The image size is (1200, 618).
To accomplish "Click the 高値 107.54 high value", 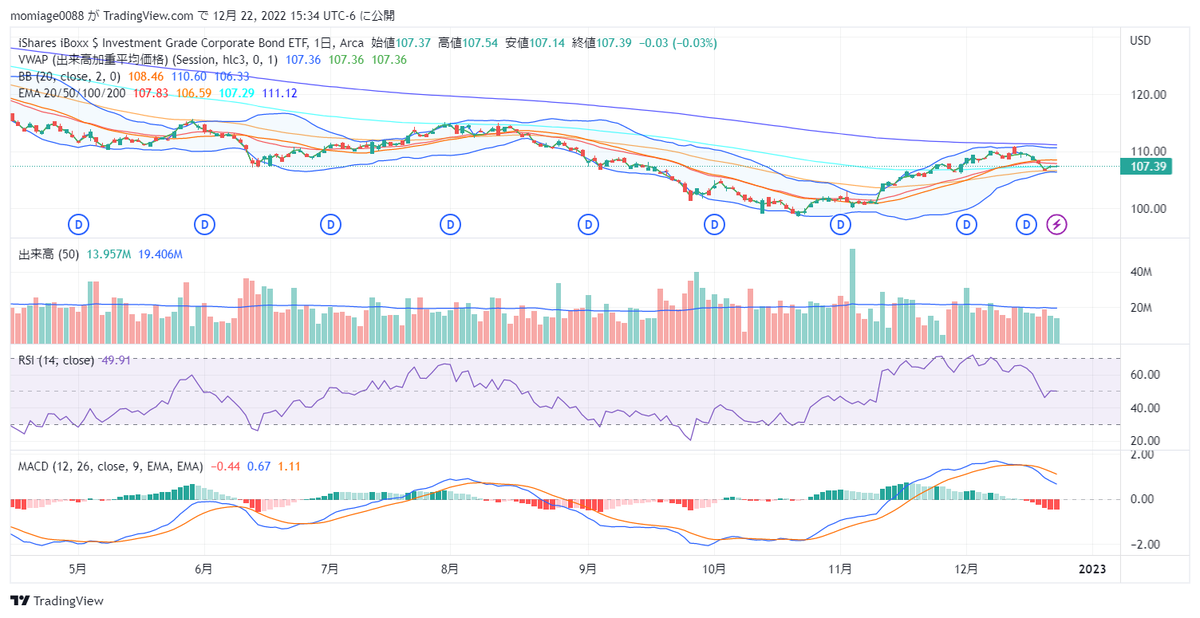I will [466, 43].
